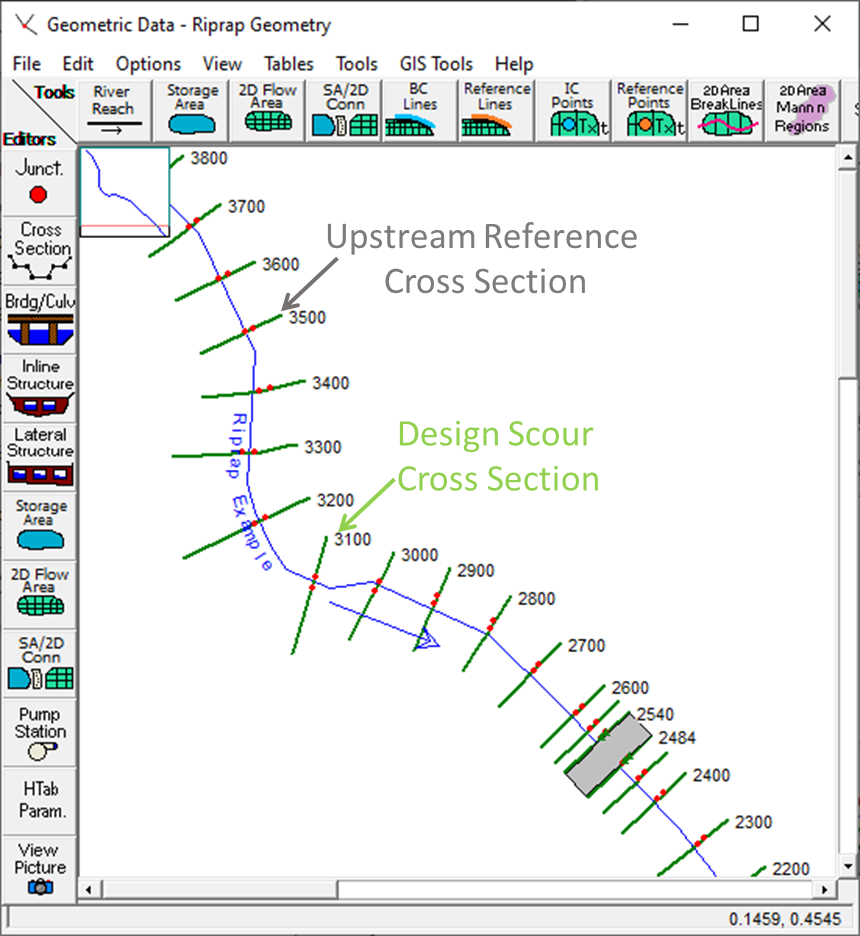Pick the 2D Flow Area tool
The width and height of the screenshot is (860, 936).
[x=267, y=111]
